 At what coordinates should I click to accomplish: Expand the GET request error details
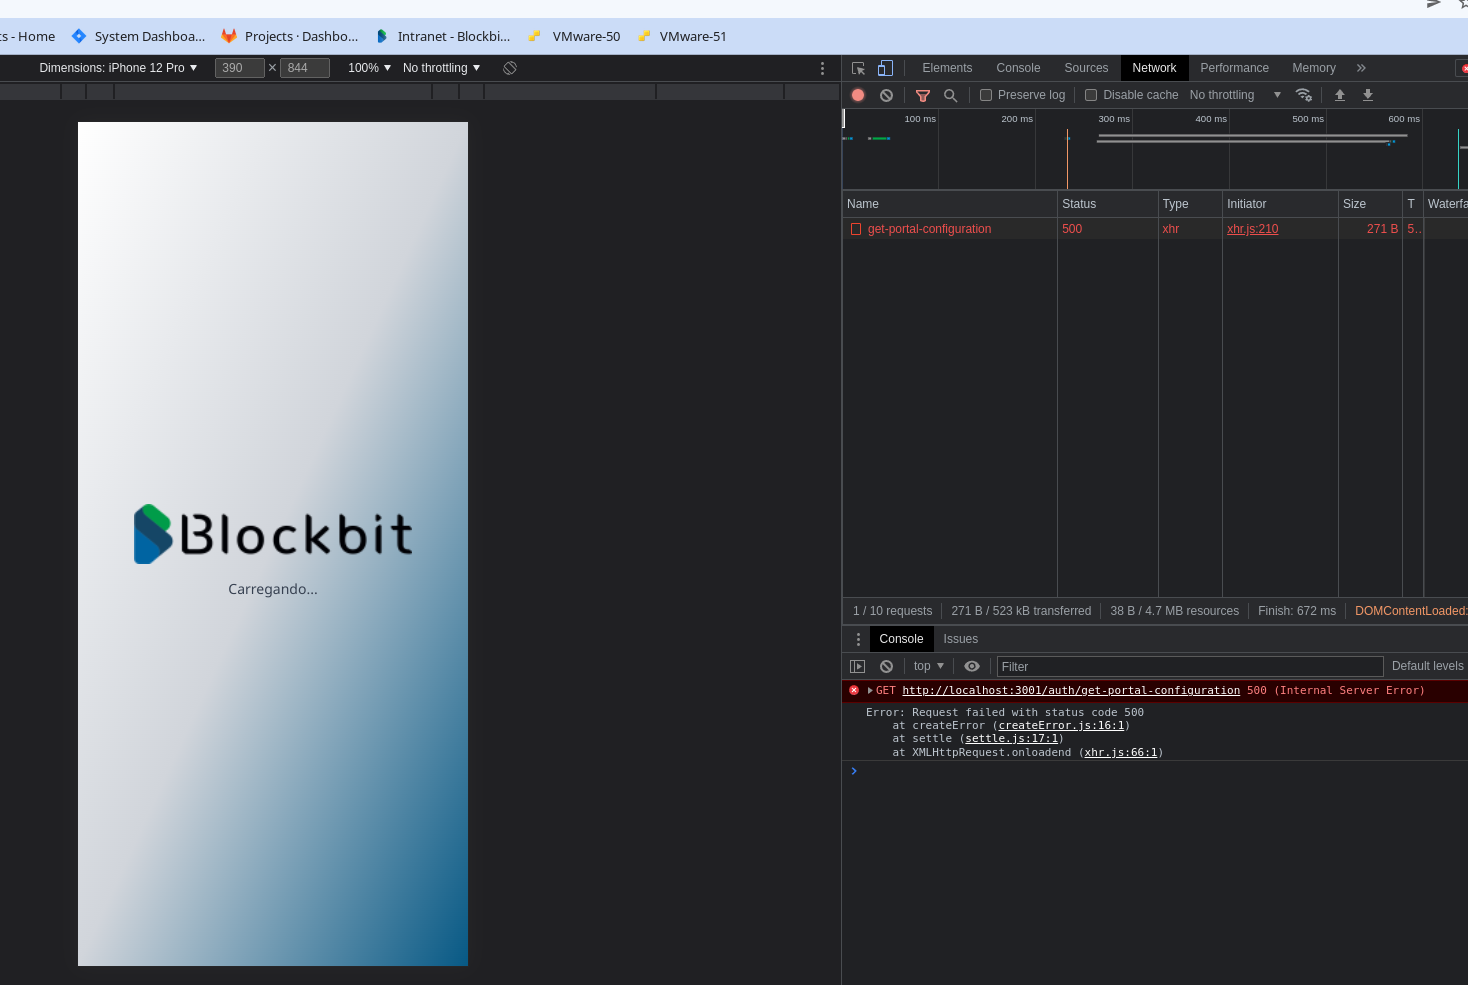870,691
